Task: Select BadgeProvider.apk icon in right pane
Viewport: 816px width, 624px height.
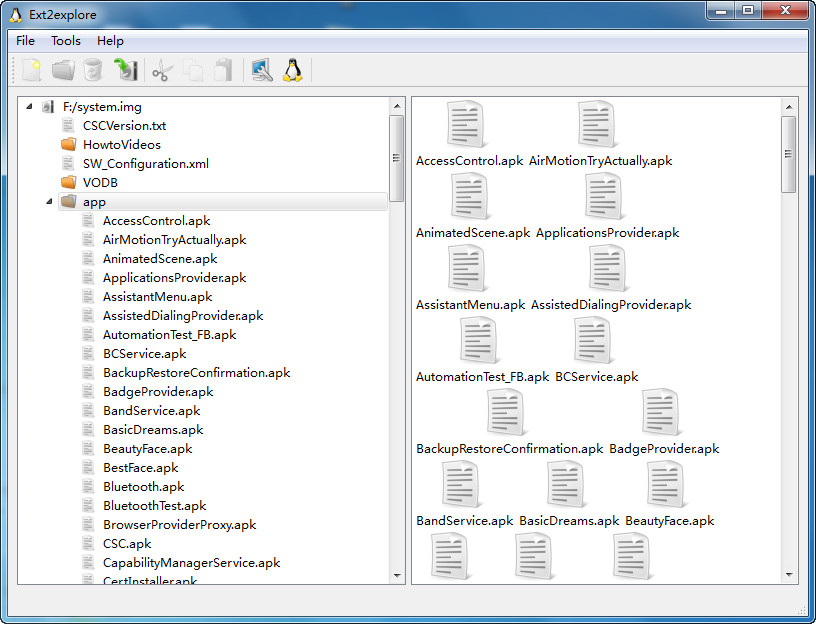Action: pos(661,412)
